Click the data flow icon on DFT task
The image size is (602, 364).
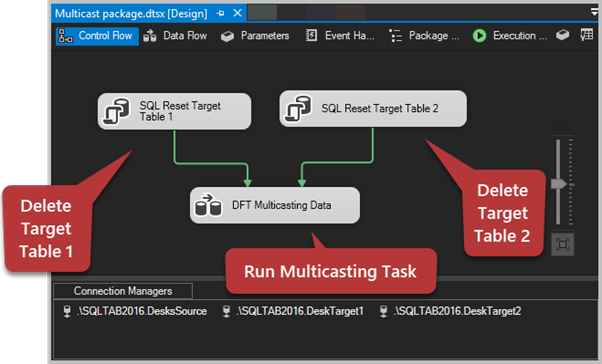[208, 205]
